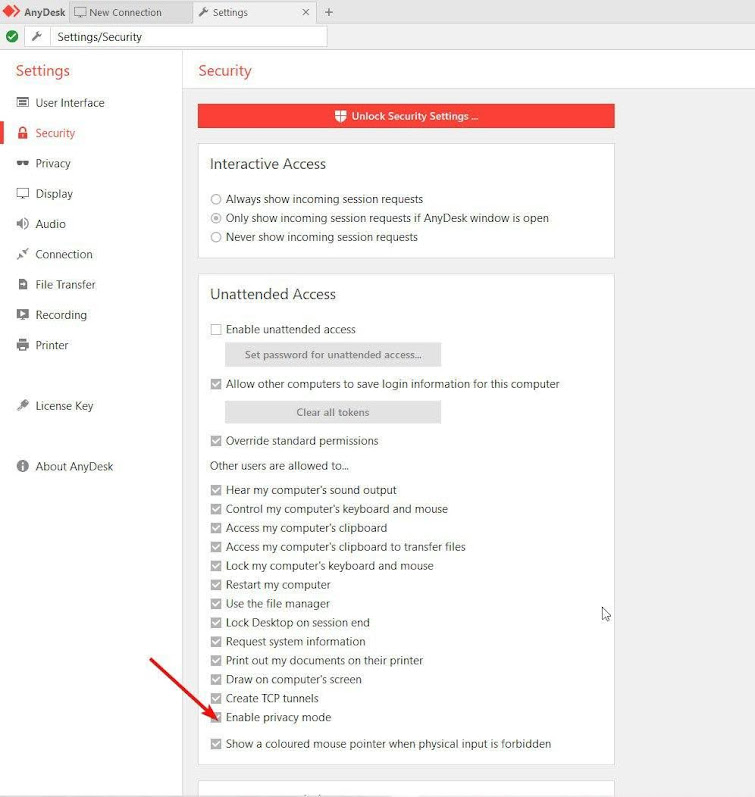755x797 pixels.
Task: Click the AnyDesk logo icon
Action: point(11,11)
